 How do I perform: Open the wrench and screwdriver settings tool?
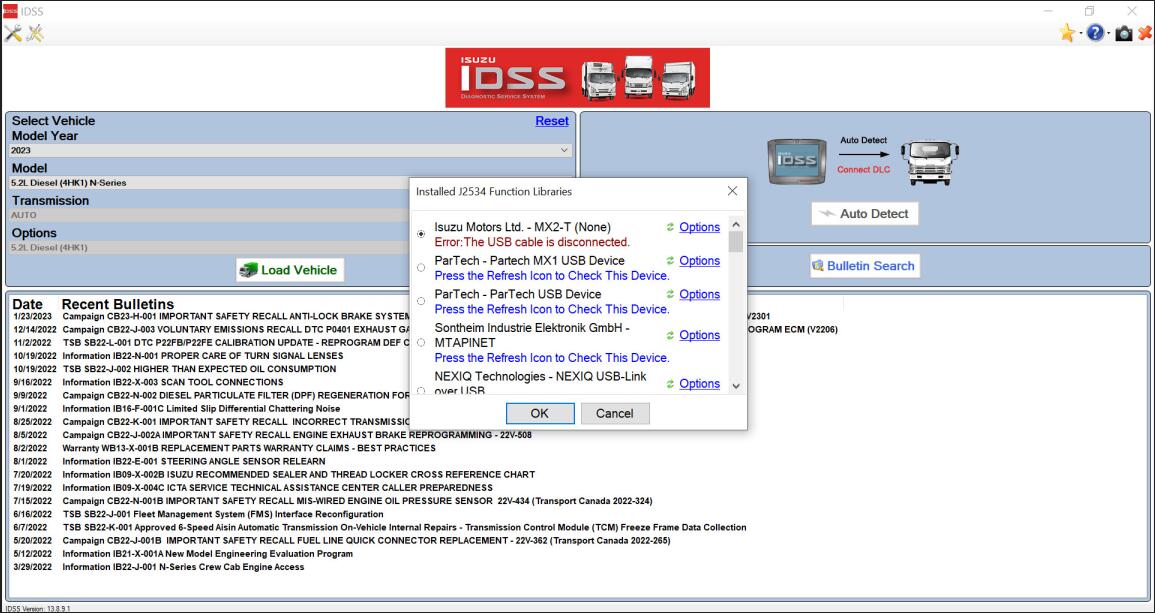(13, 33)
